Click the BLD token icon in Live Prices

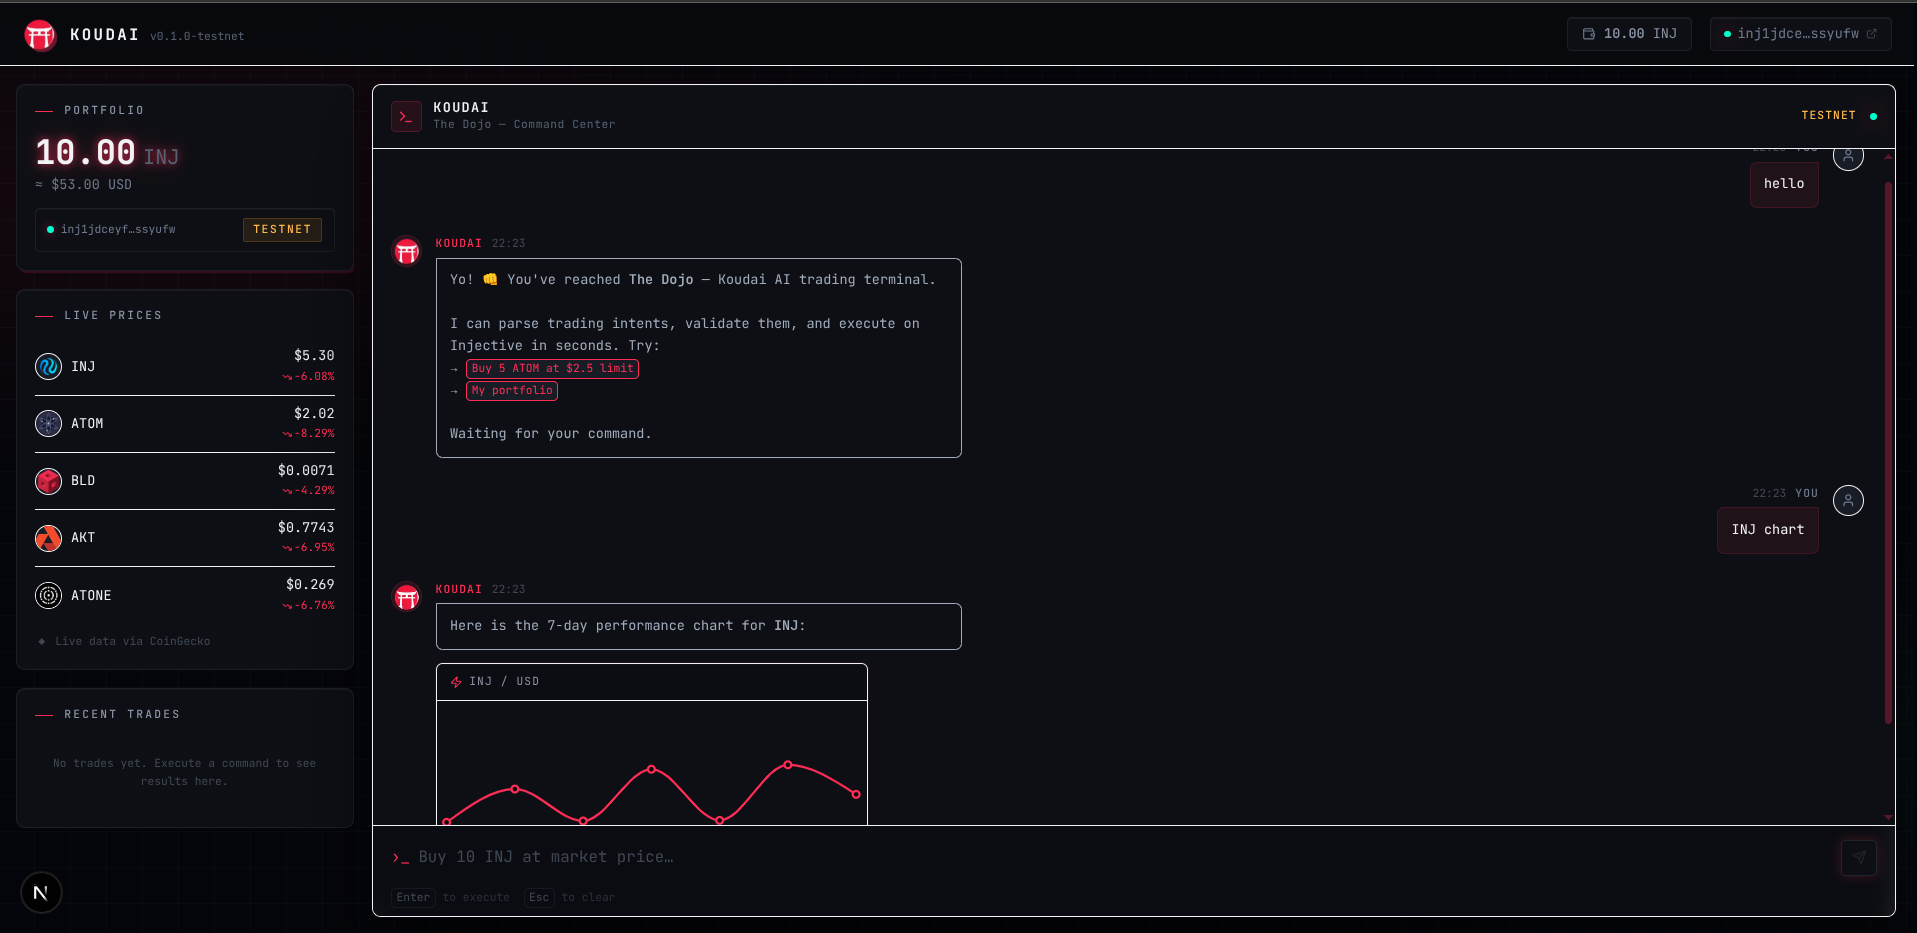pos(48,481)
